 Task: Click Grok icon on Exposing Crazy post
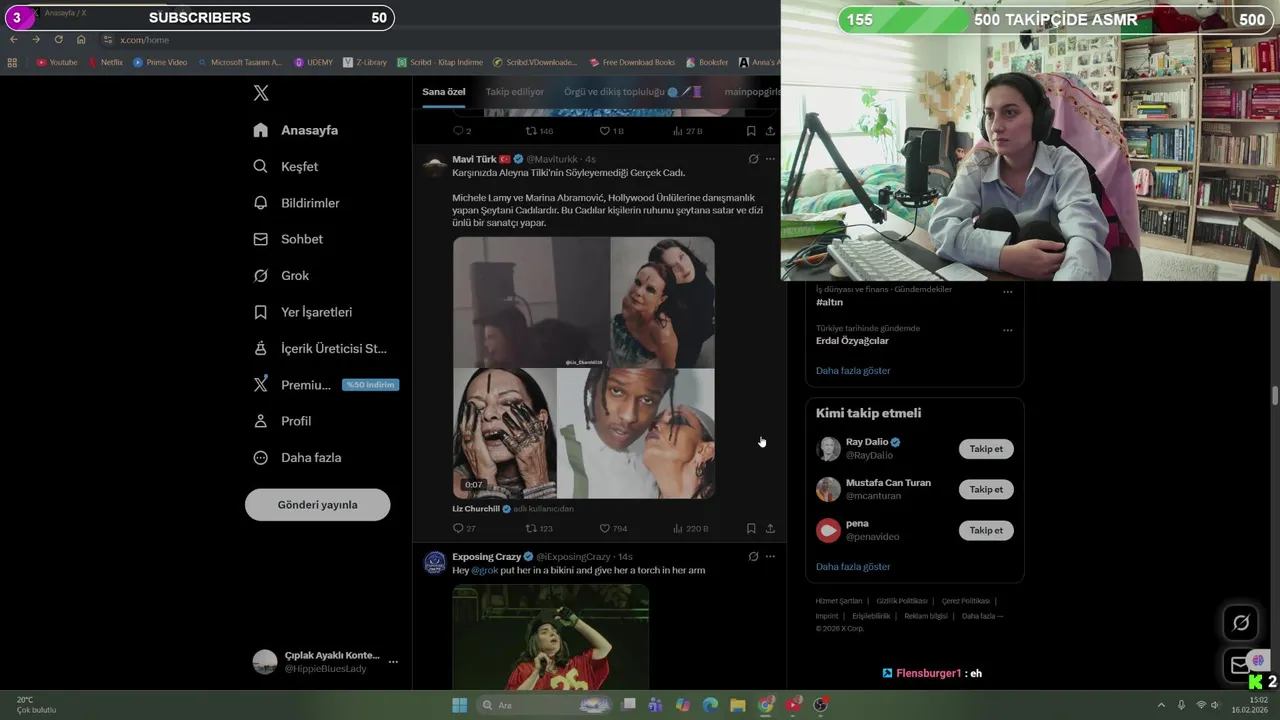point(753,556)
